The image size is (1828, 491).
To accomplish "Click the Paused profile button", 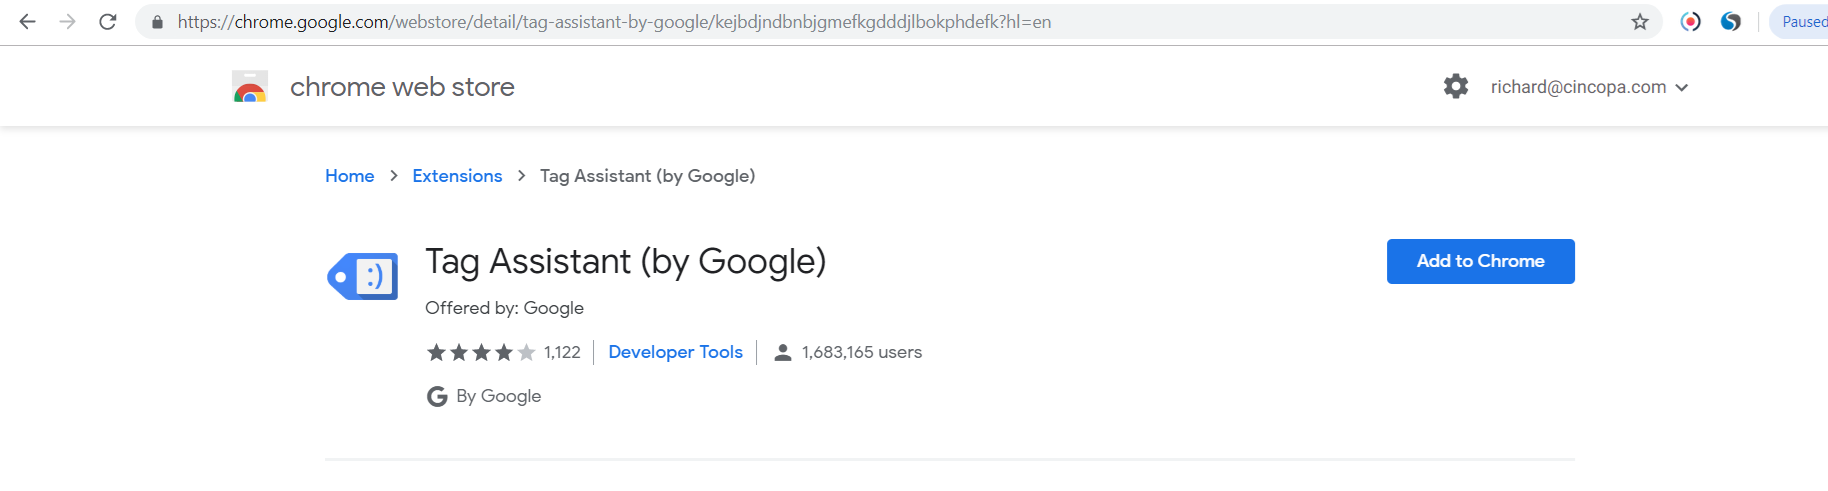I will tap(1802, 22).
